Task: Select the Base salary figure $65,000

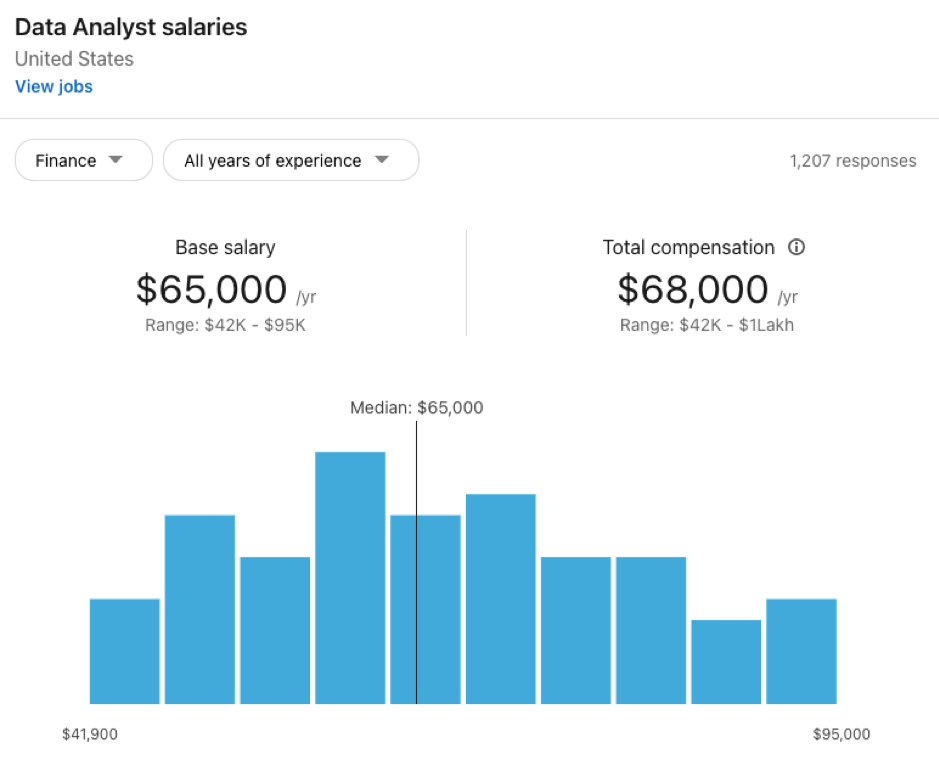Action: [210, 290]
